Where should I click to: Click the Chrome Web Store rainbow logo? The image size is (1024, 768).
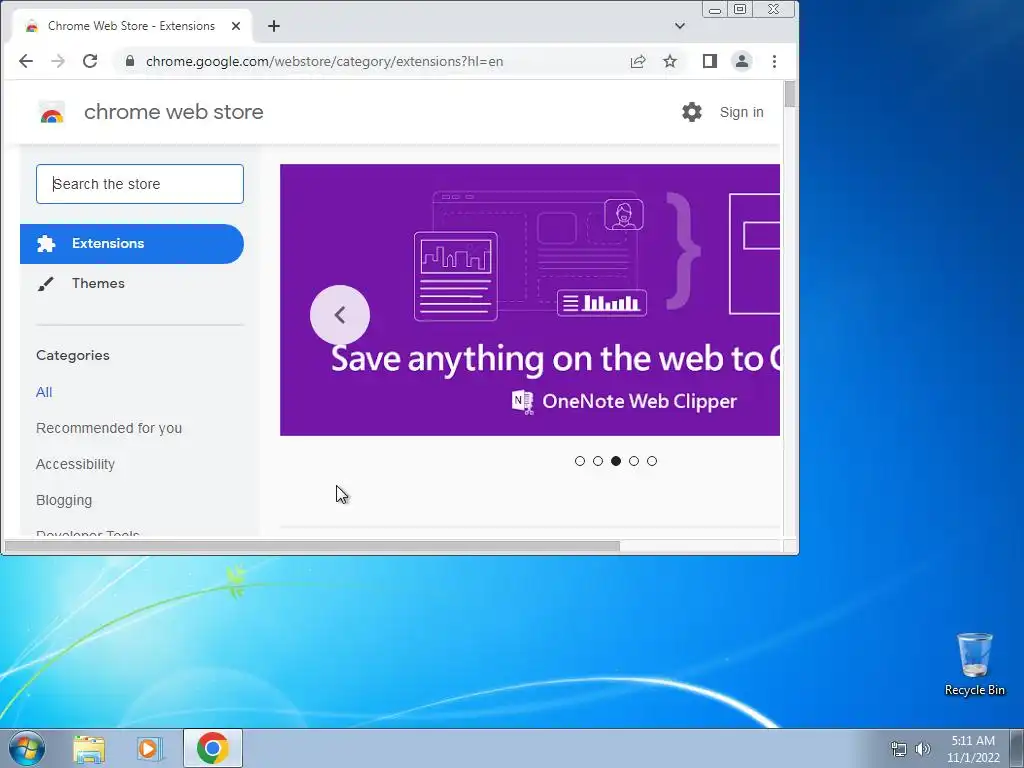click(52, 112)
